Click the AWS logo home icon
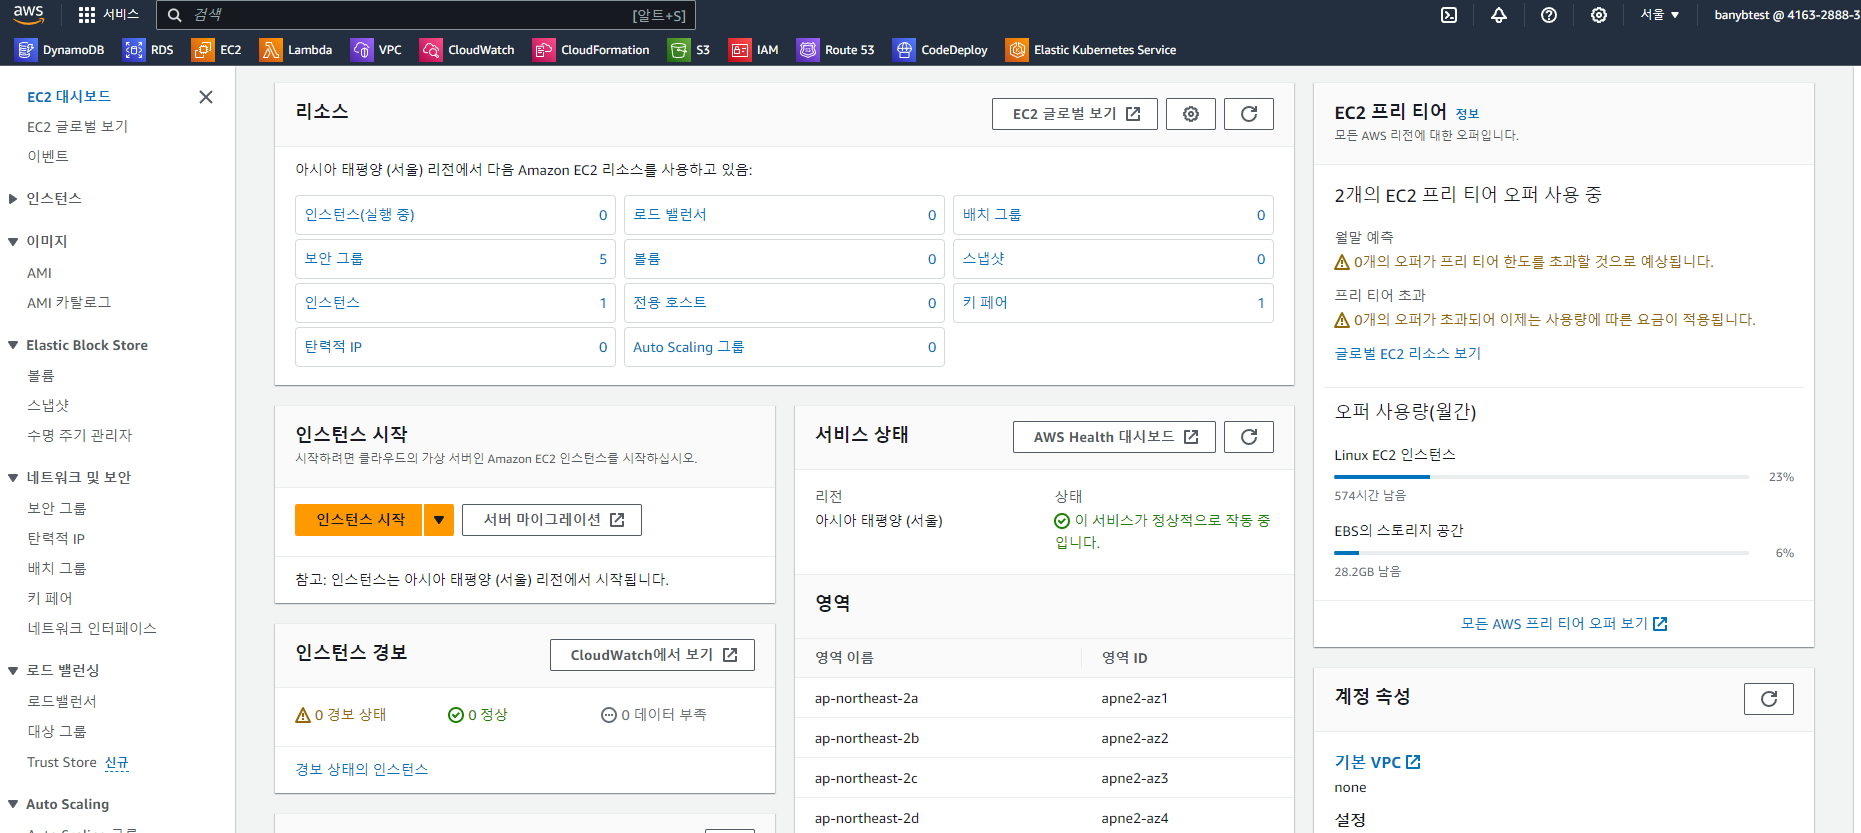The height and width of the screenshot is (833, 1861). (28, 14)
